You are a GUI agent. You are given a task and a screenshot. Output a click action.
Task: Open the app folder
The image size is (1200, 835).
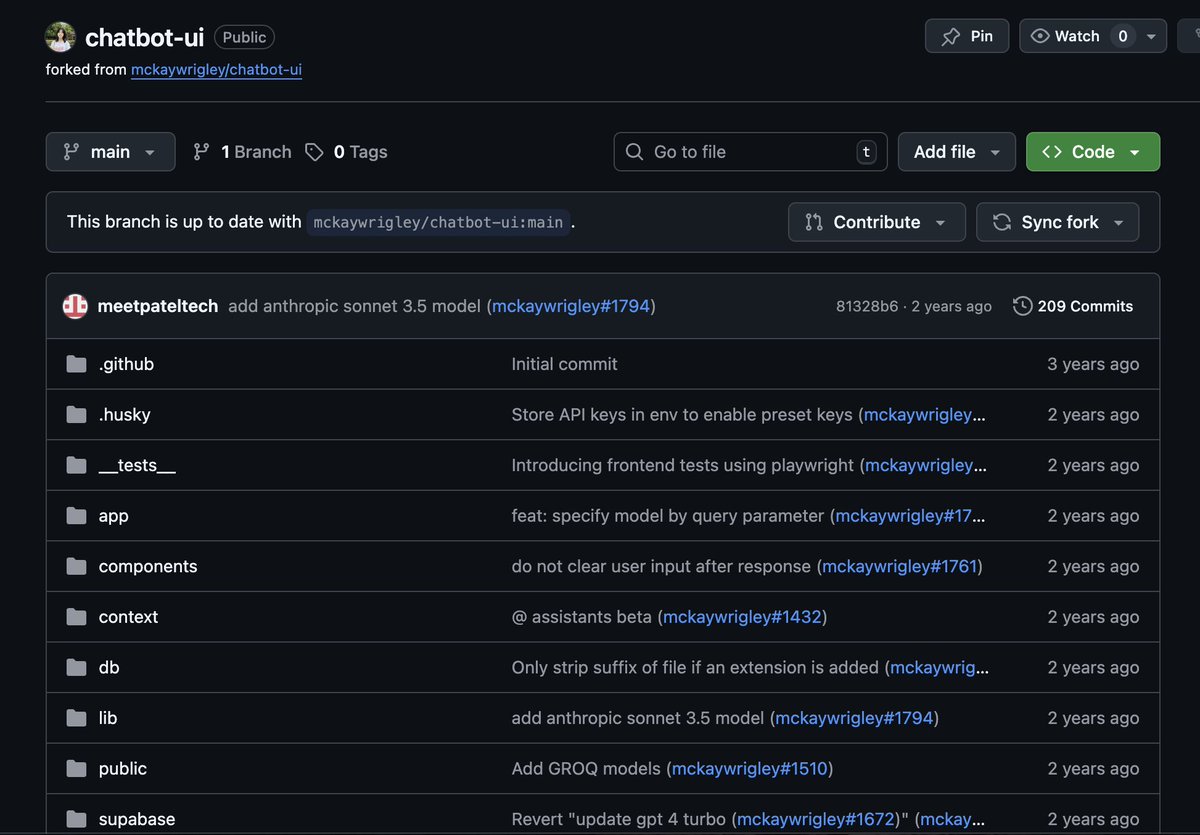[x=113, y=516]
